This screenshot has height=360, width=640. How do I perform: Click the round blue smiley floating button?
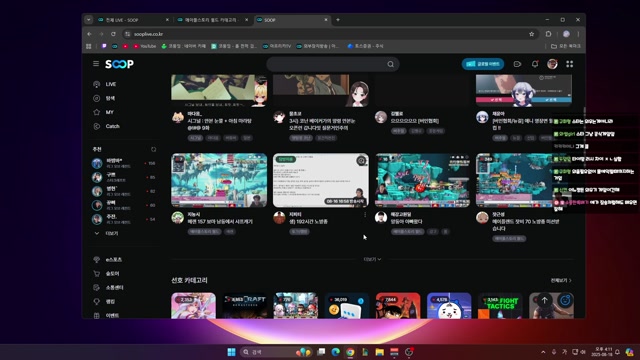point(565,301)
